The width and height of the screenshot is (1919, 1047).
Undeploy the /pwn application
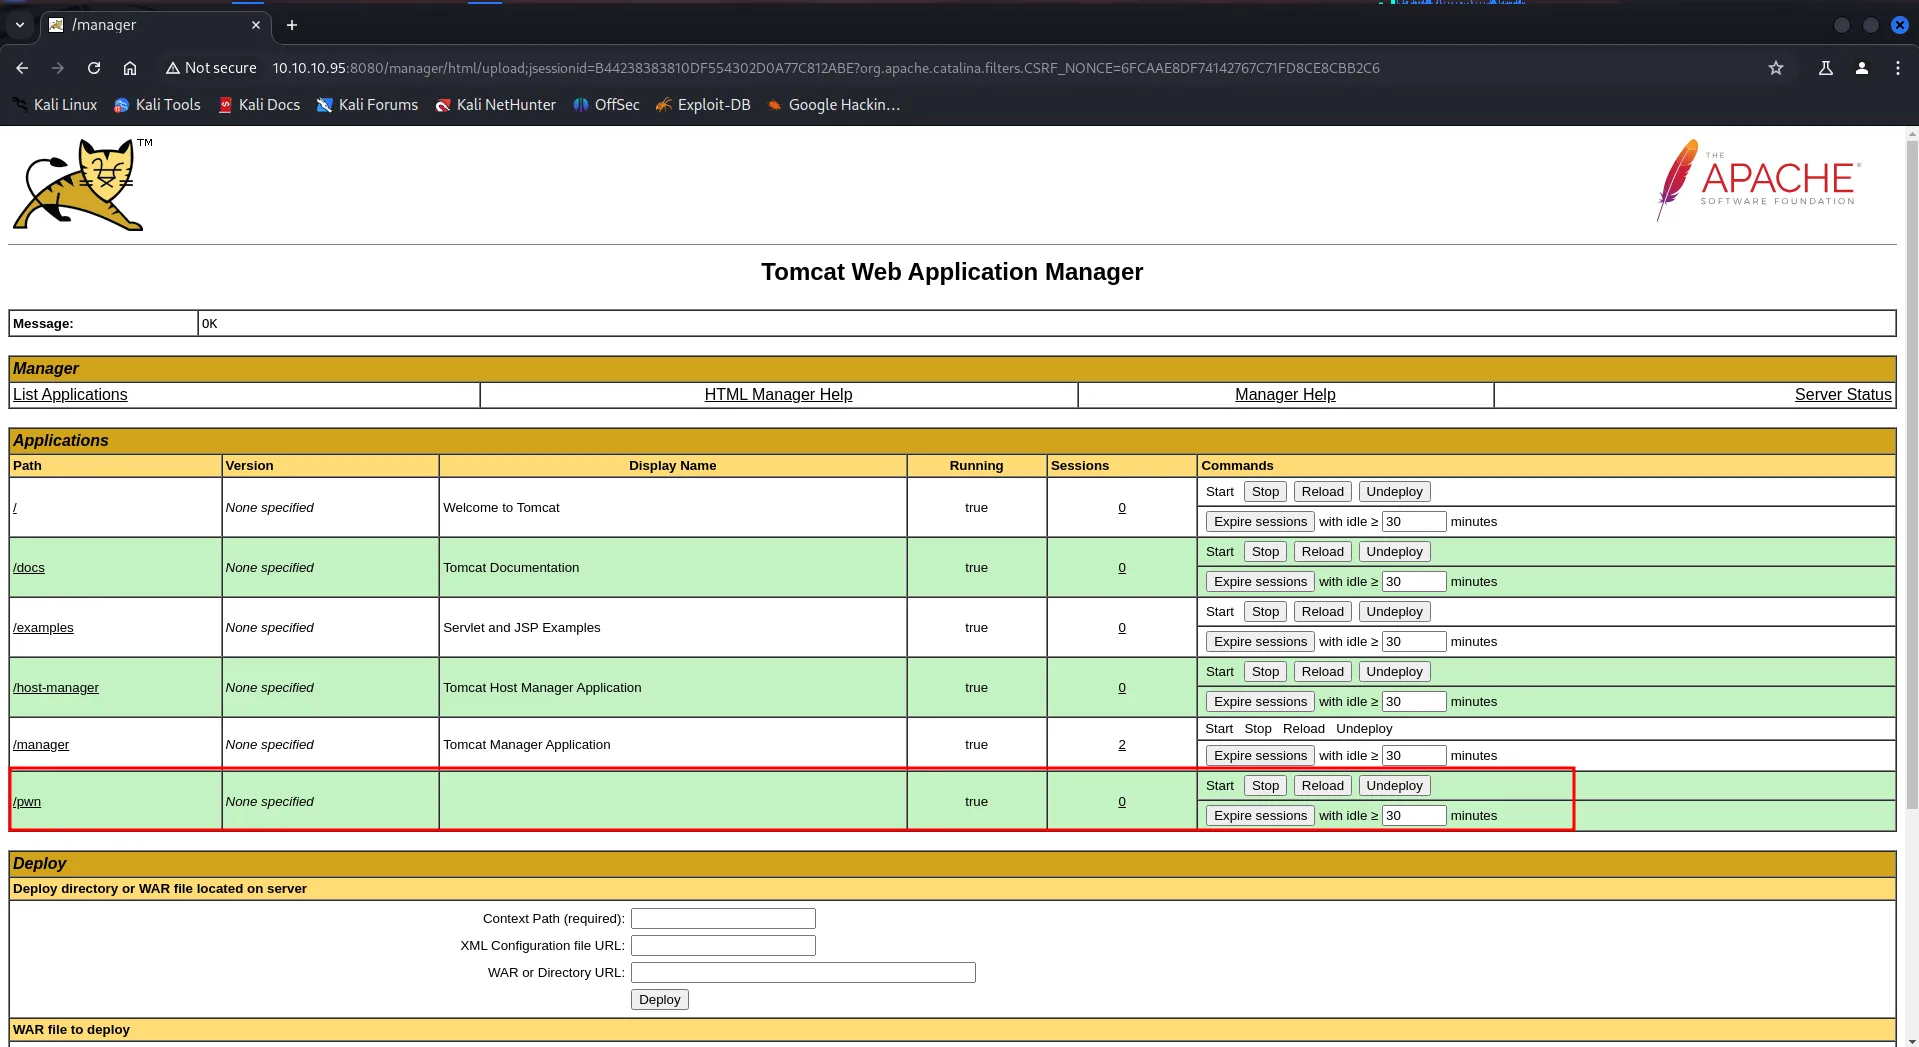click(1394, 786)
